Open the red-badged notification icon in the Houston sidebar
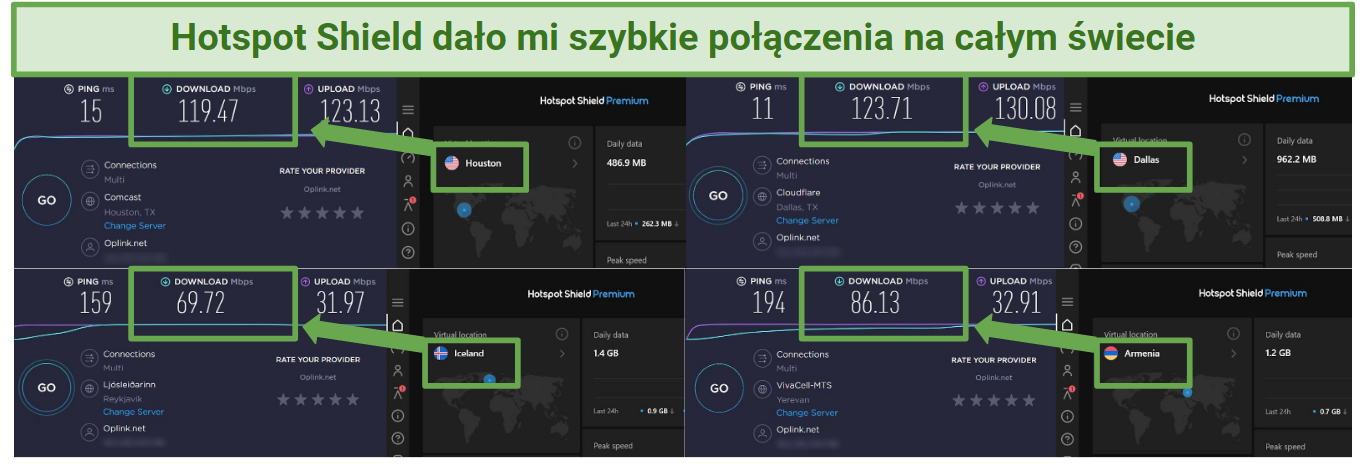This screenshot has height=467, width=1366. point(408,205)
